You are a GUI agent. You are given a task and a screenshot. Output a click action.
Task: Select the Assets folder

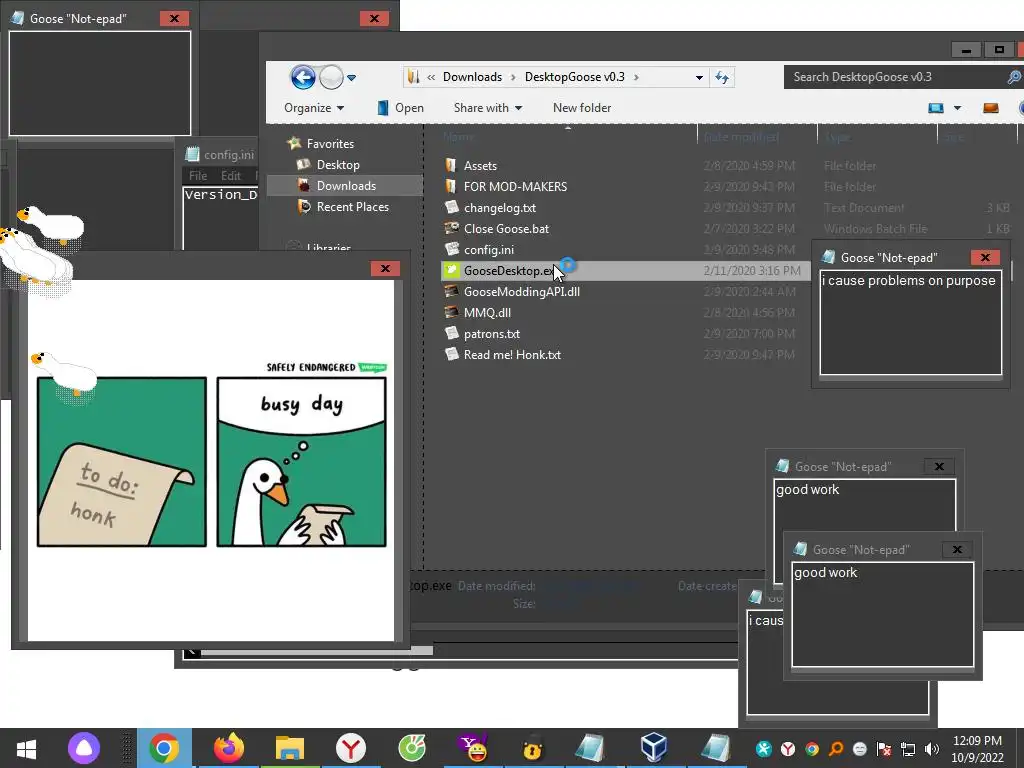(480, 166)
